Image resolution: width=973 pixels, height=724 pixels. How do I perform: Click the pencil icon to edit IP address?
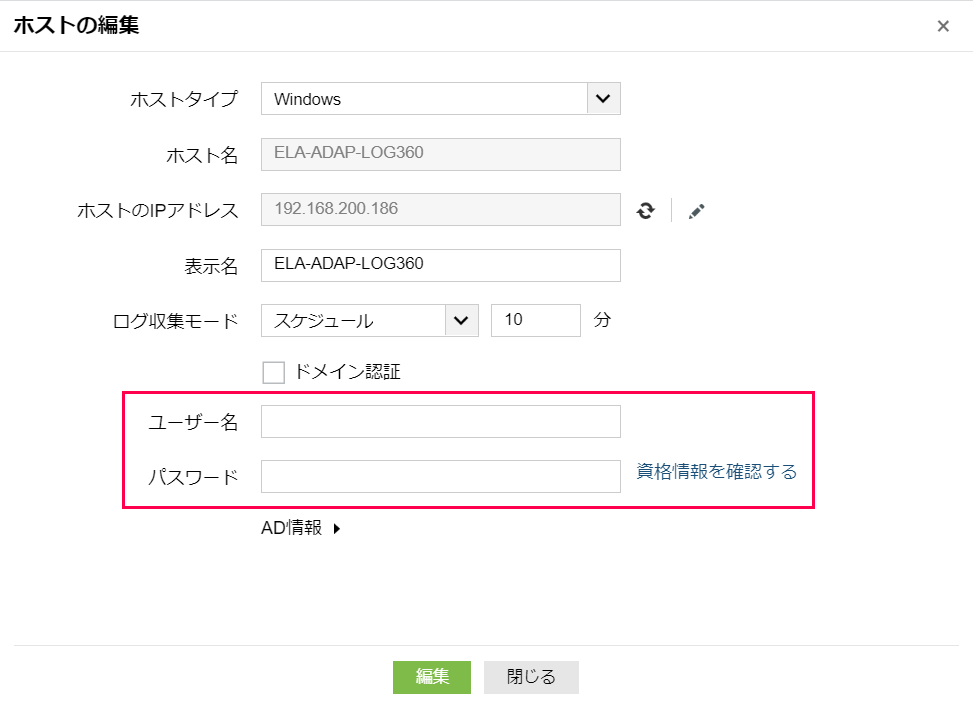(697, 211)
